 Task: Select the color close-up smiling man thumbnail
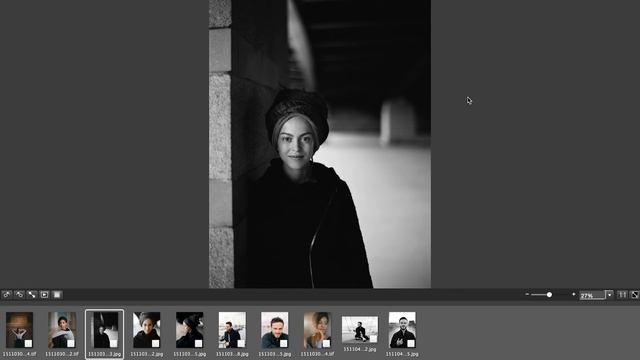click(x=275, y=330)
